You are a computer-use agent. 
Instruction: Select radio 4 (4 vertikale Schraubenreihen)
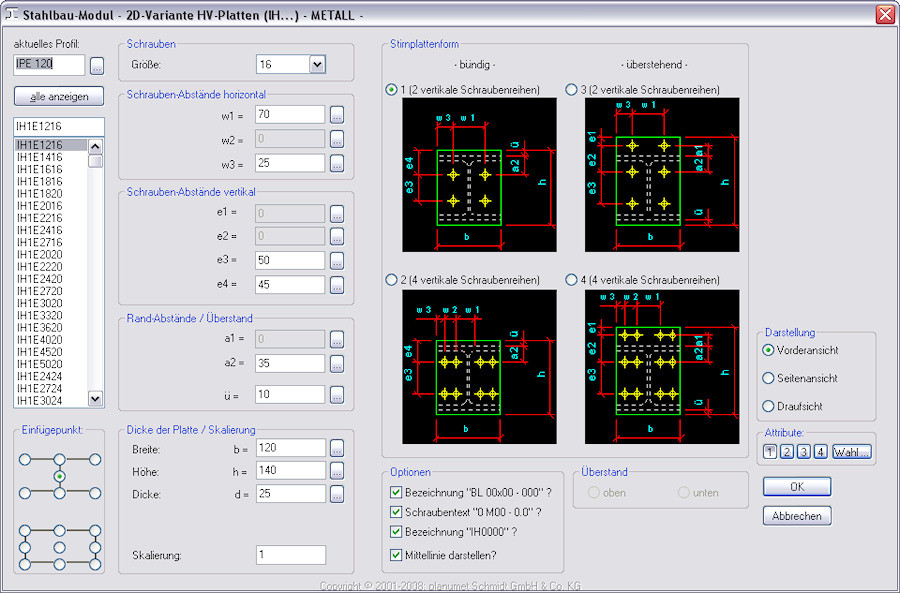pos(572,280)
